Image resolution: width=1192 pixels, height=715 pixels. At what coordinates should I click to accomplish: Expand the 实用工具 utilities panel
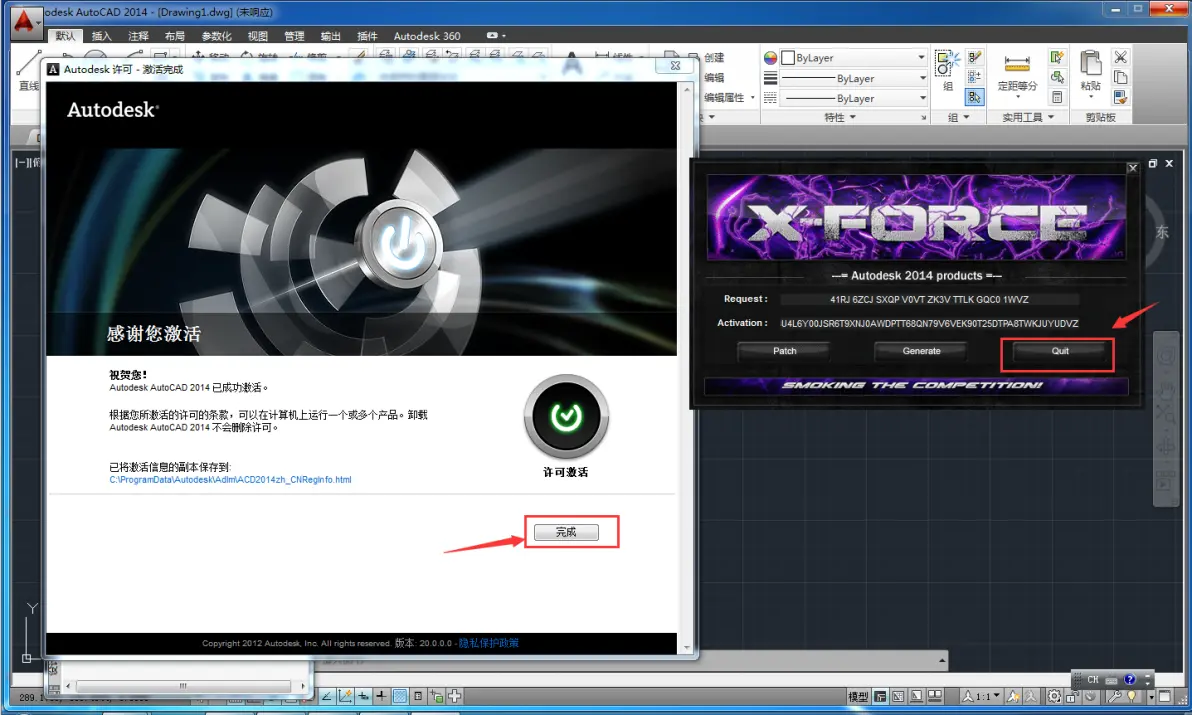(x=1028, y=117)
